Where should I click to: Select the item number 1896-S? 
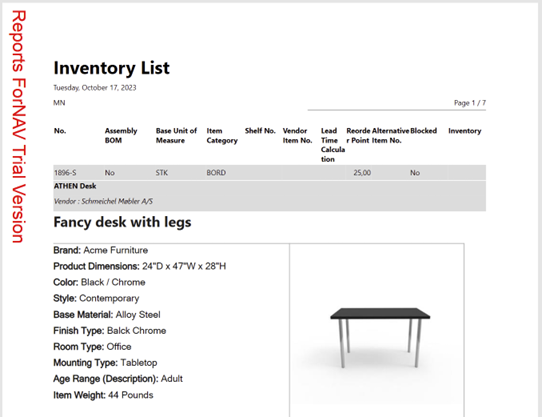[65, 173]
